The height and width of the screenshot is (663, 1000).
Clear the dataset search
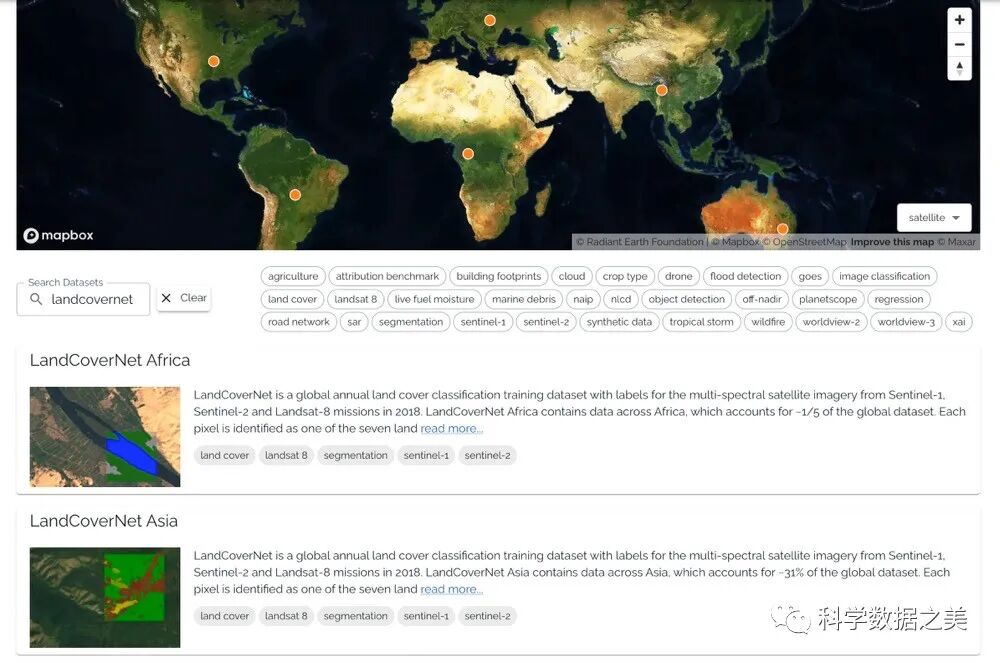pyautogui.click(x=184, y=298)
